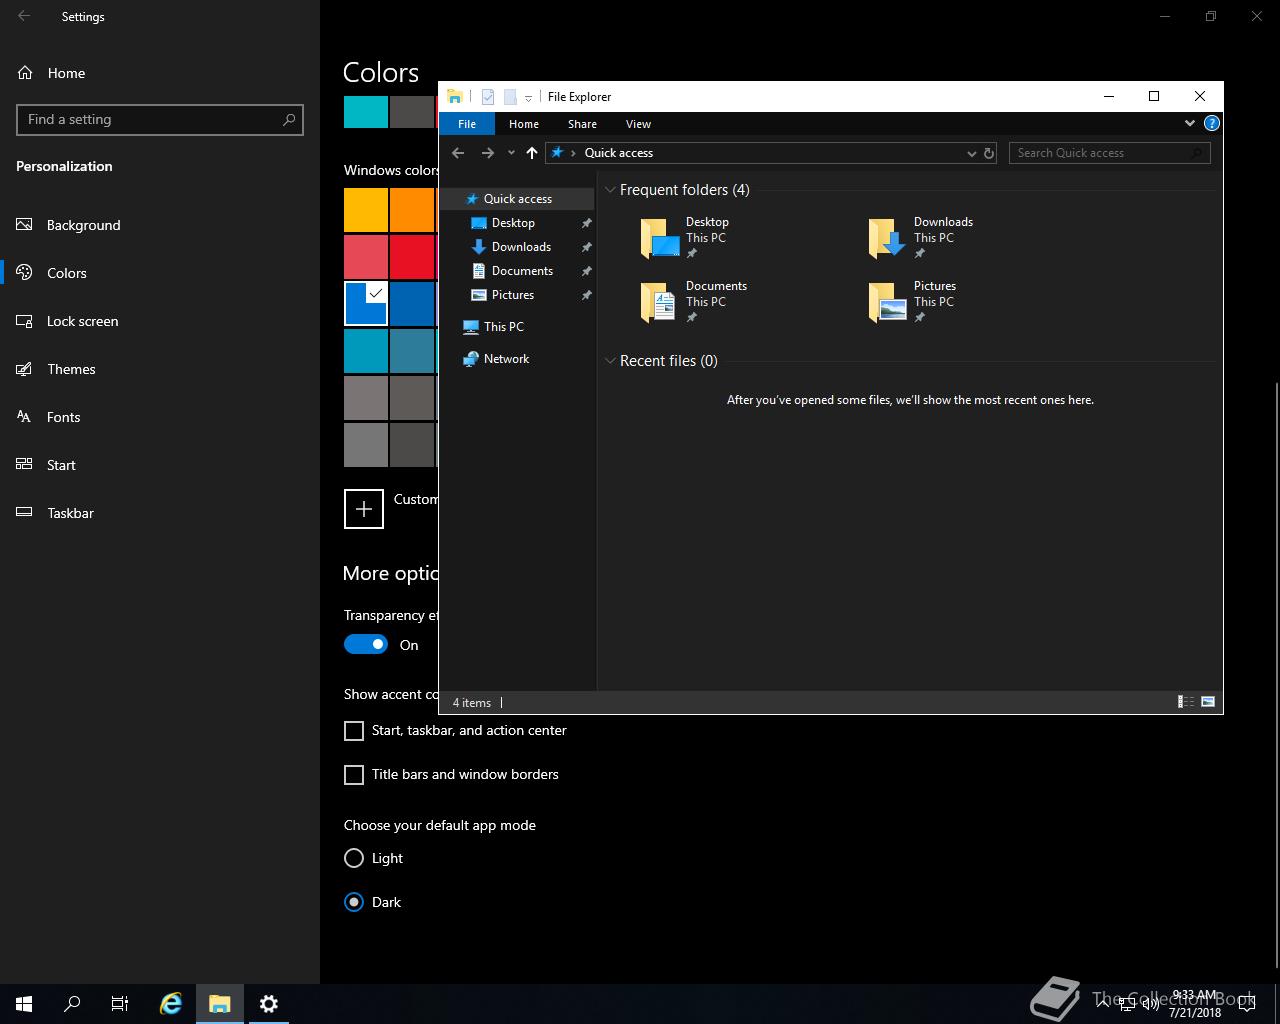The width and height of the screenshot is (1280, 1024).
Task: Switch to details view in File Explorer status bar
Action: pos(1186,702)
